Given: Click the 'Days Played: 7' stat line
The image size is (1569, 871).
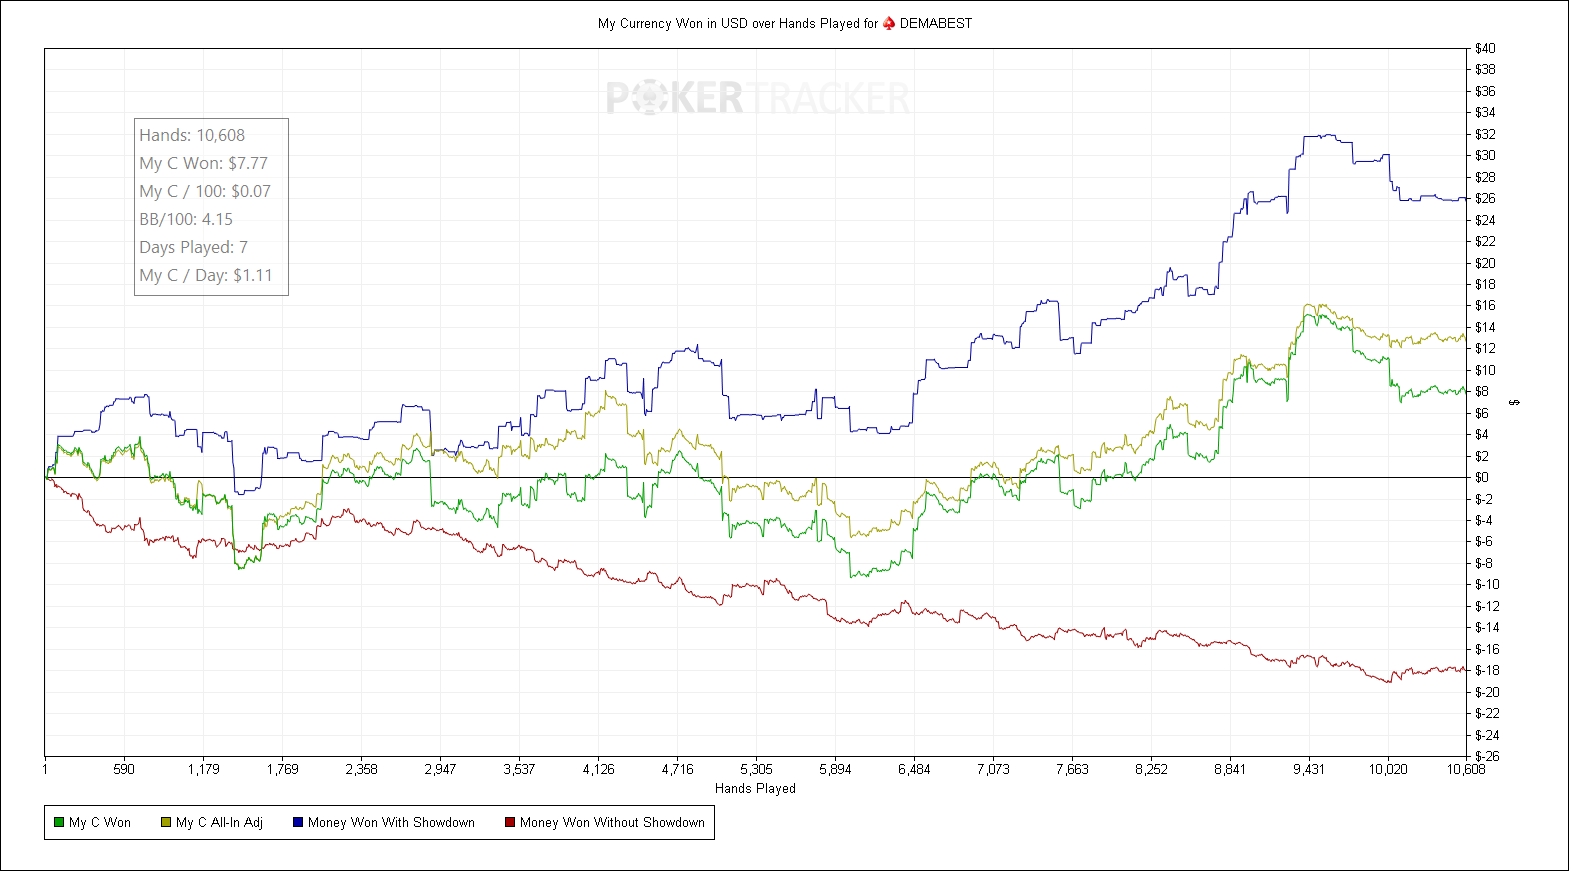Looking at the screenshot, I should click(x=194, y=247).
